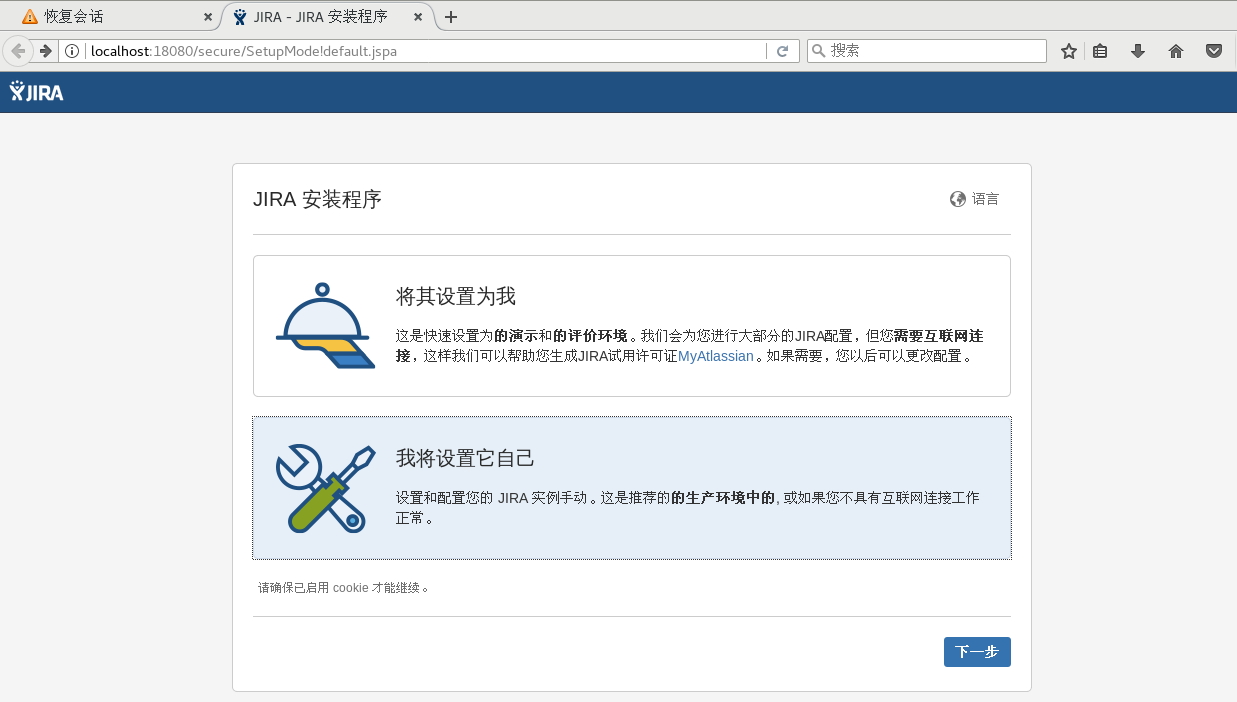Click the JIRA logo in header

pyautogui.click(x=36, y=92)
